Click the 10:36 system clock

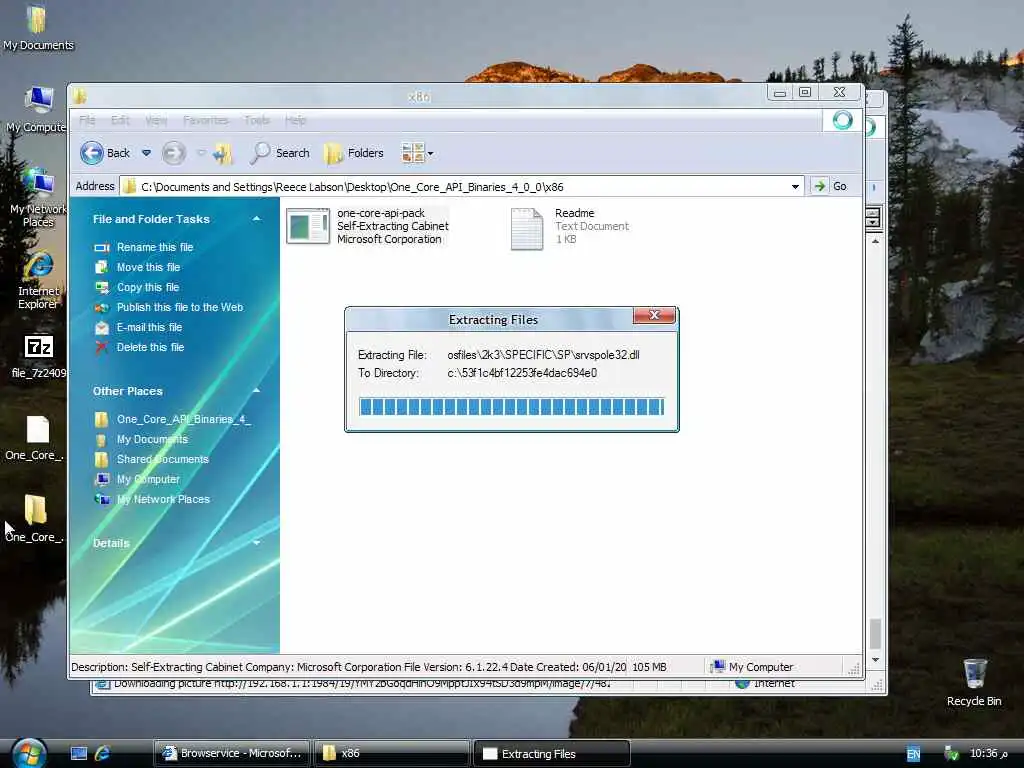point(988,754)
